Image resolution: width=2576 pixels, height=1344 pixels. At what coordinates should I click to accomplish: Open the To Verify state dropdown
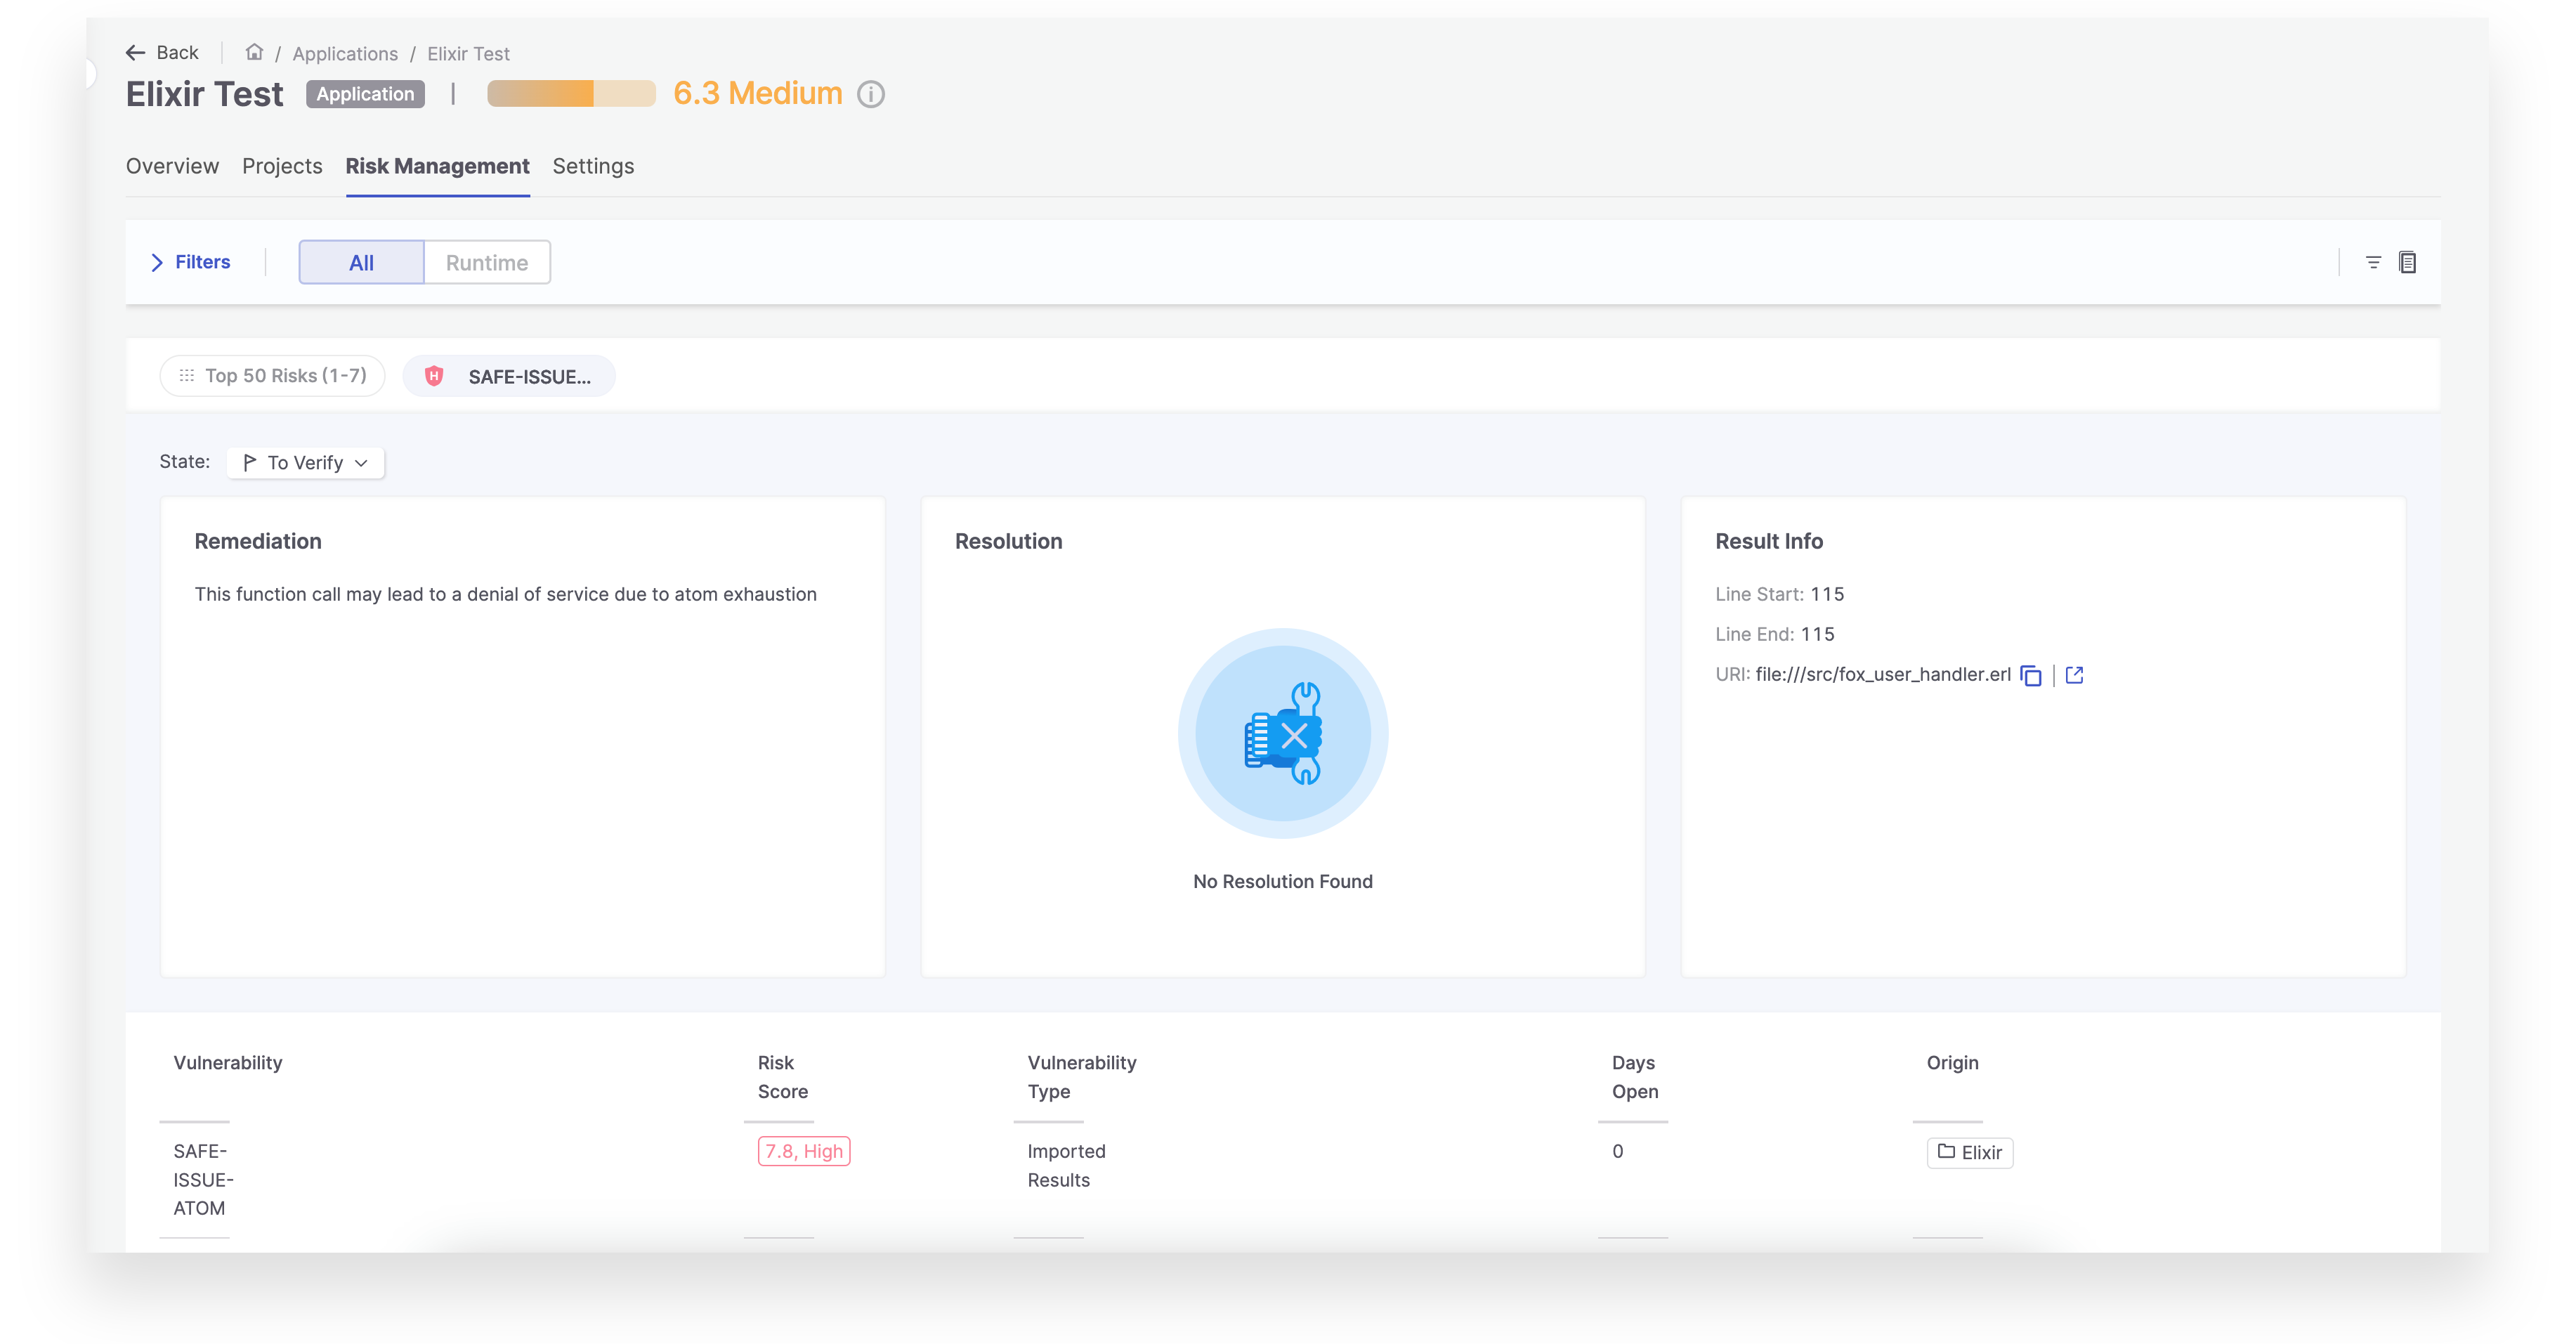306,463
